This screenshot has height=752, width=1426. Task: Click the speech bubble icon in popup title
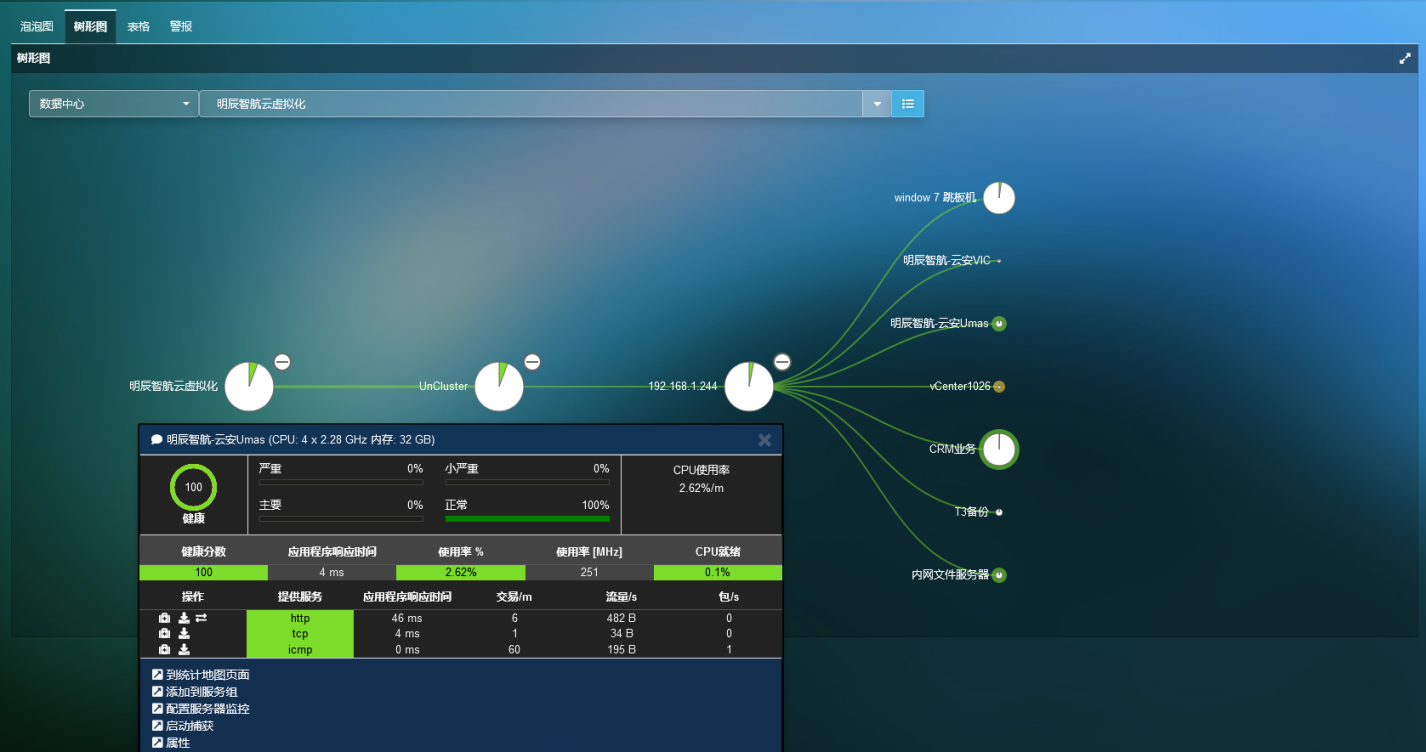(157, 440)
